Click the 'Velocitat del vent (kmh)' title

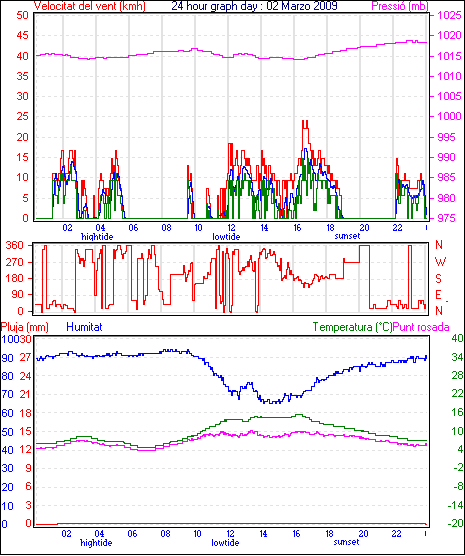click(x=89, y=6)
